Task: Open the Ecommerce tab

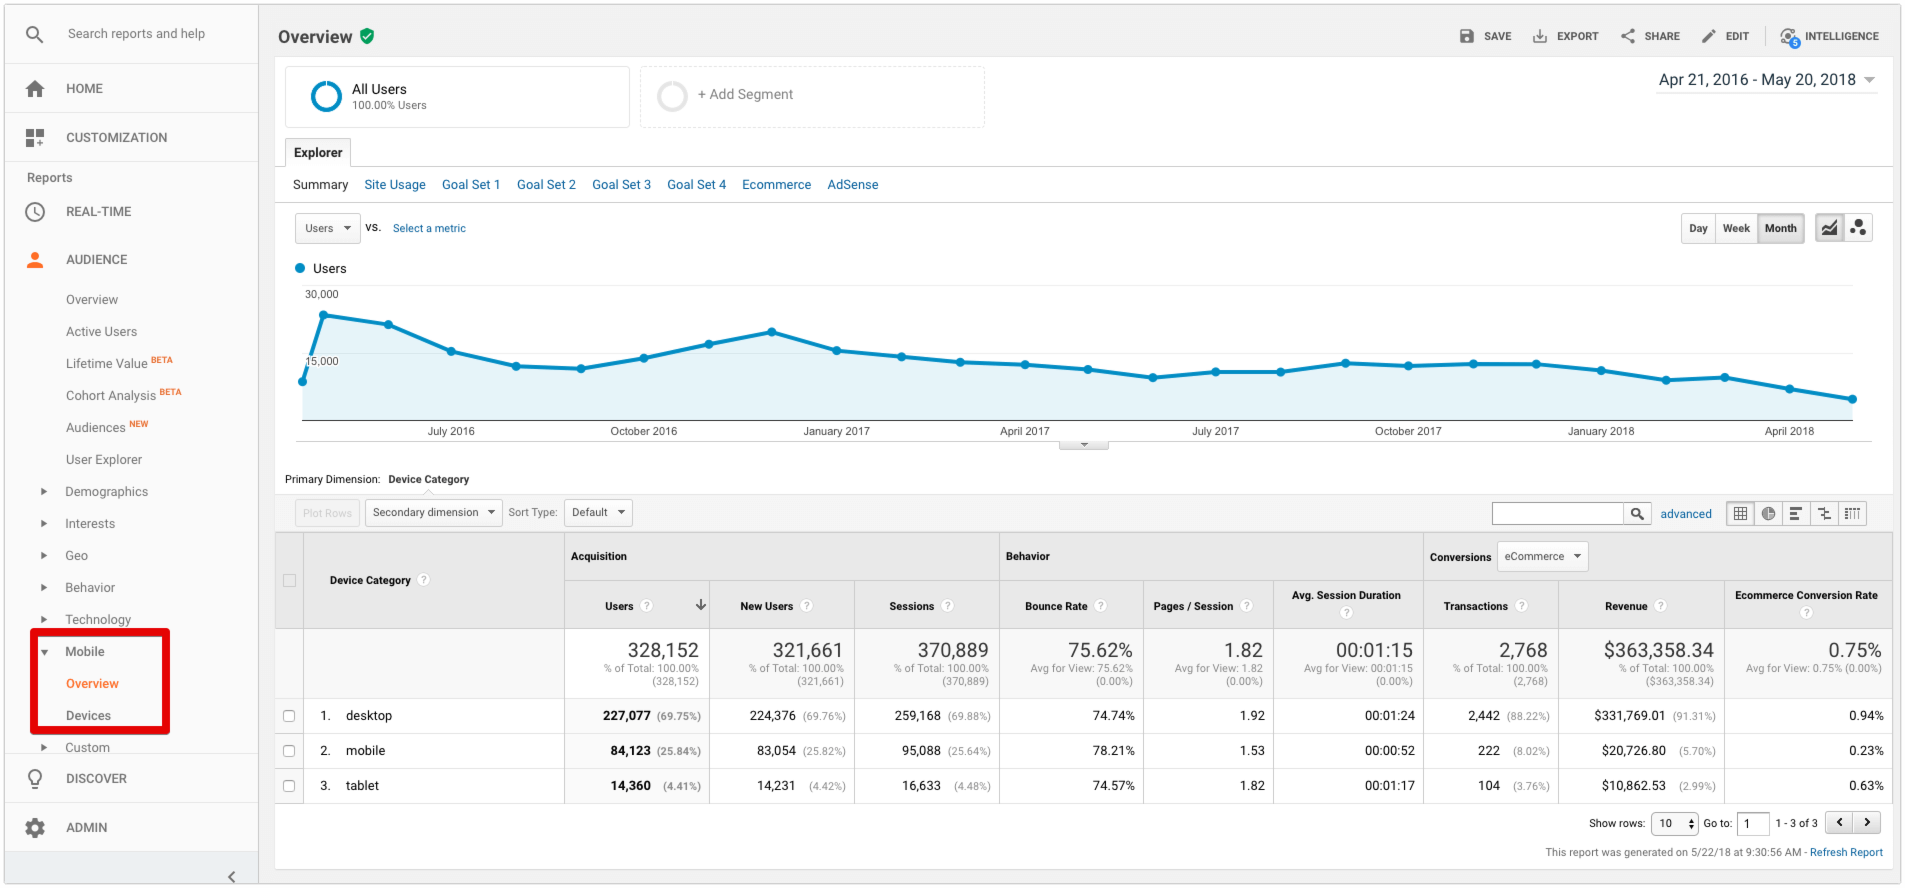Action: [x=776, y=185]
